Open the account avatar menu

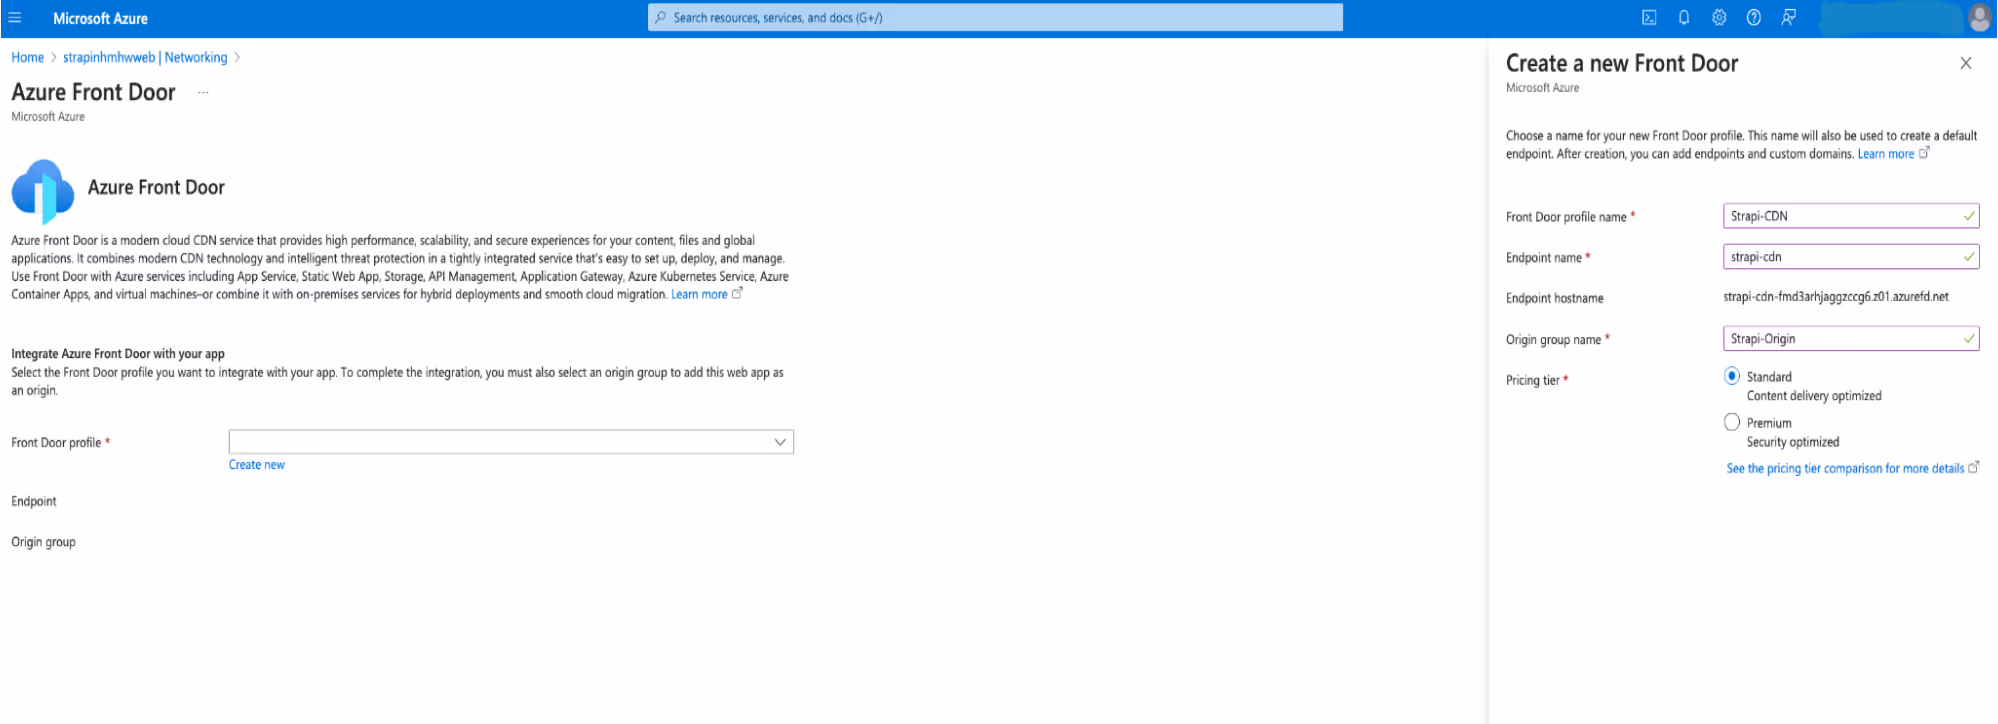pyautogui.click(x=1979, y=18)
